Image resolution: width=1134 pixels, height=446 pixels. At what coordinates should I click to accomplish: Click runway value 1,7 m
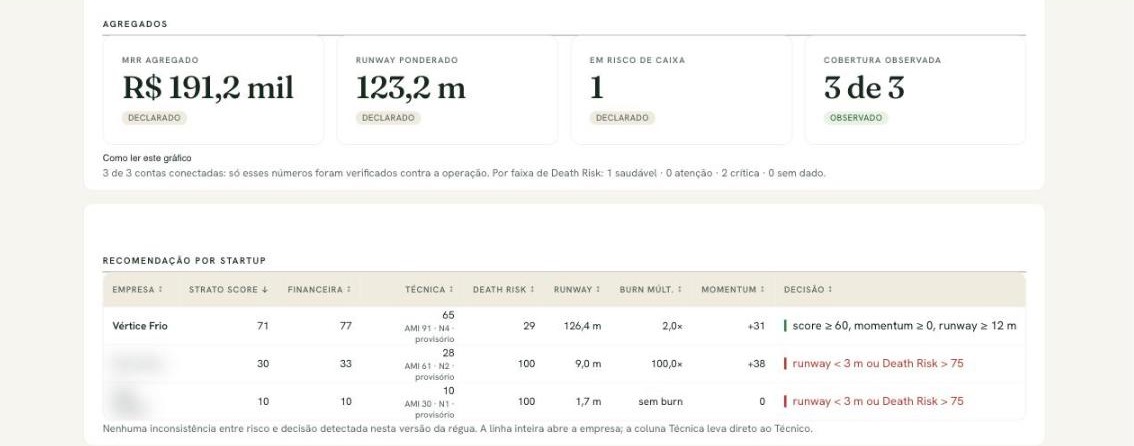pyautogui.click(x=589, y=401)
